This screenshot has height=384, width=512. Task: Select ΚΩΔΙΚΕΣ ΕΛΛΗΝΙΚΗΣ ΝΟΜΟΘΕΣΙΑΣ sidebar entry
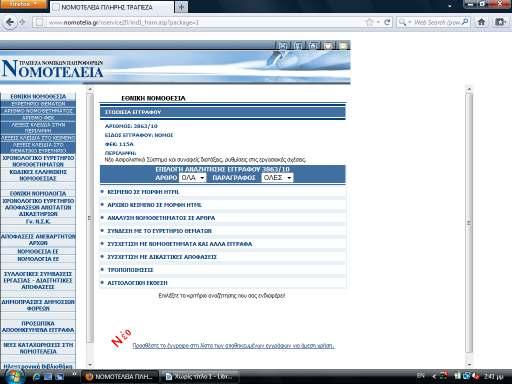click(38, 175)
